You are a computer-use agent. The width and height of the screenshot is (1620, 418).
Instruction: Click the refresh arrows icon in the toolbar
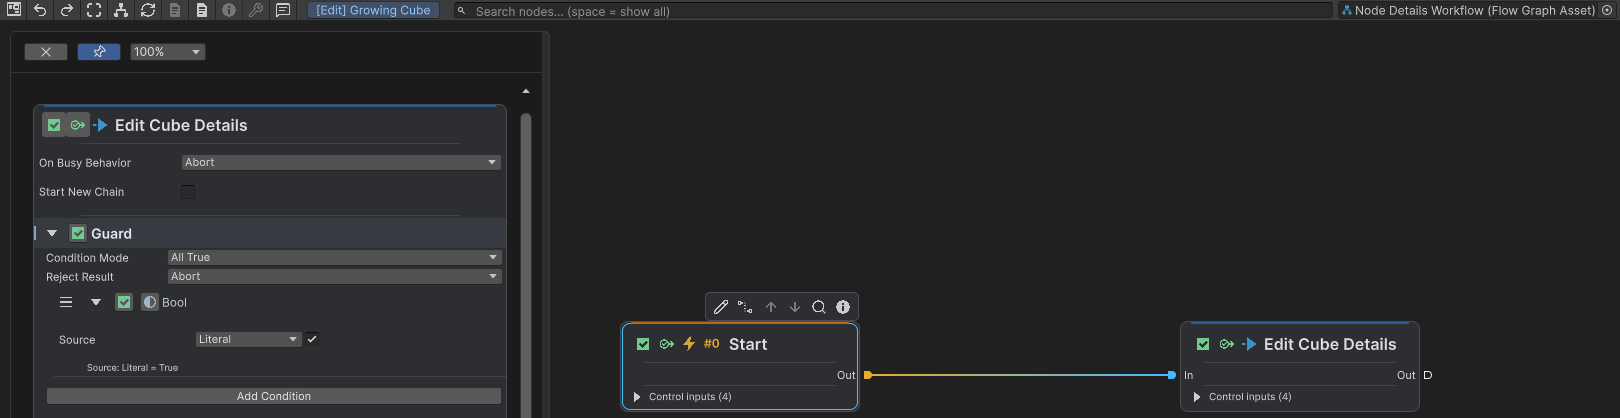pos(148,10)
